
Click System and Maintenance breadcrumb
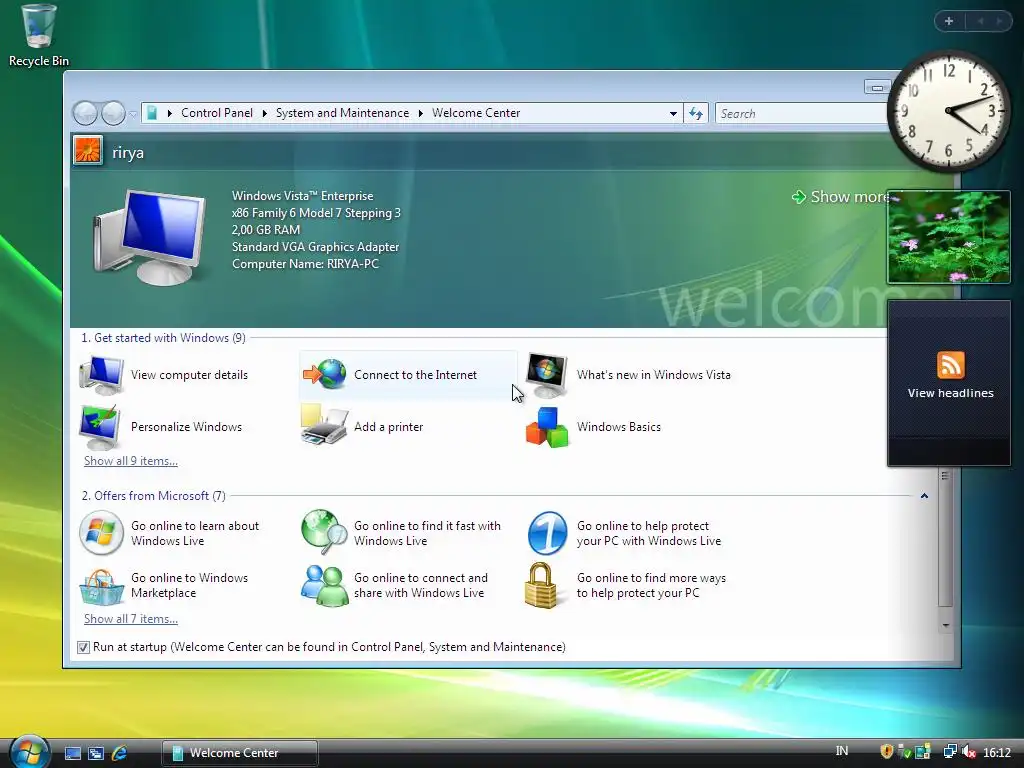(x=342, y=113)
